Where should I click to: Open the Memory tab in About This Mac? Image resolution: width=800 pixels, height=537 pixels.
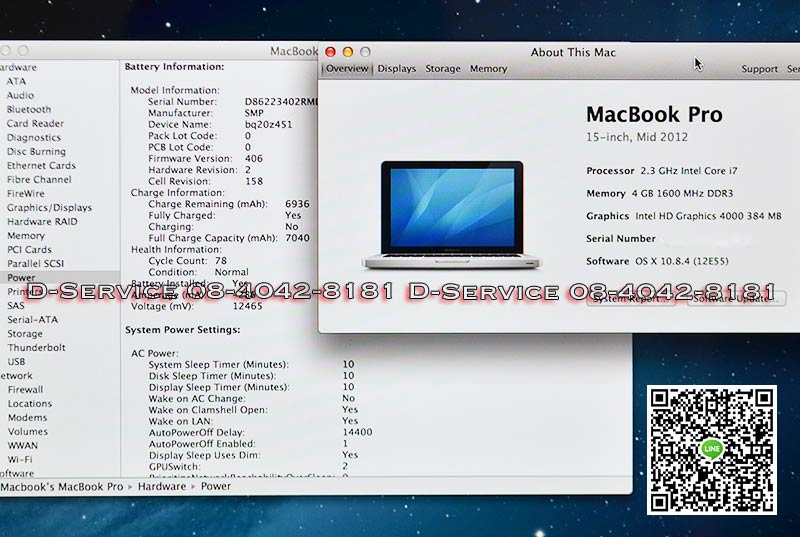coord(488,69)
